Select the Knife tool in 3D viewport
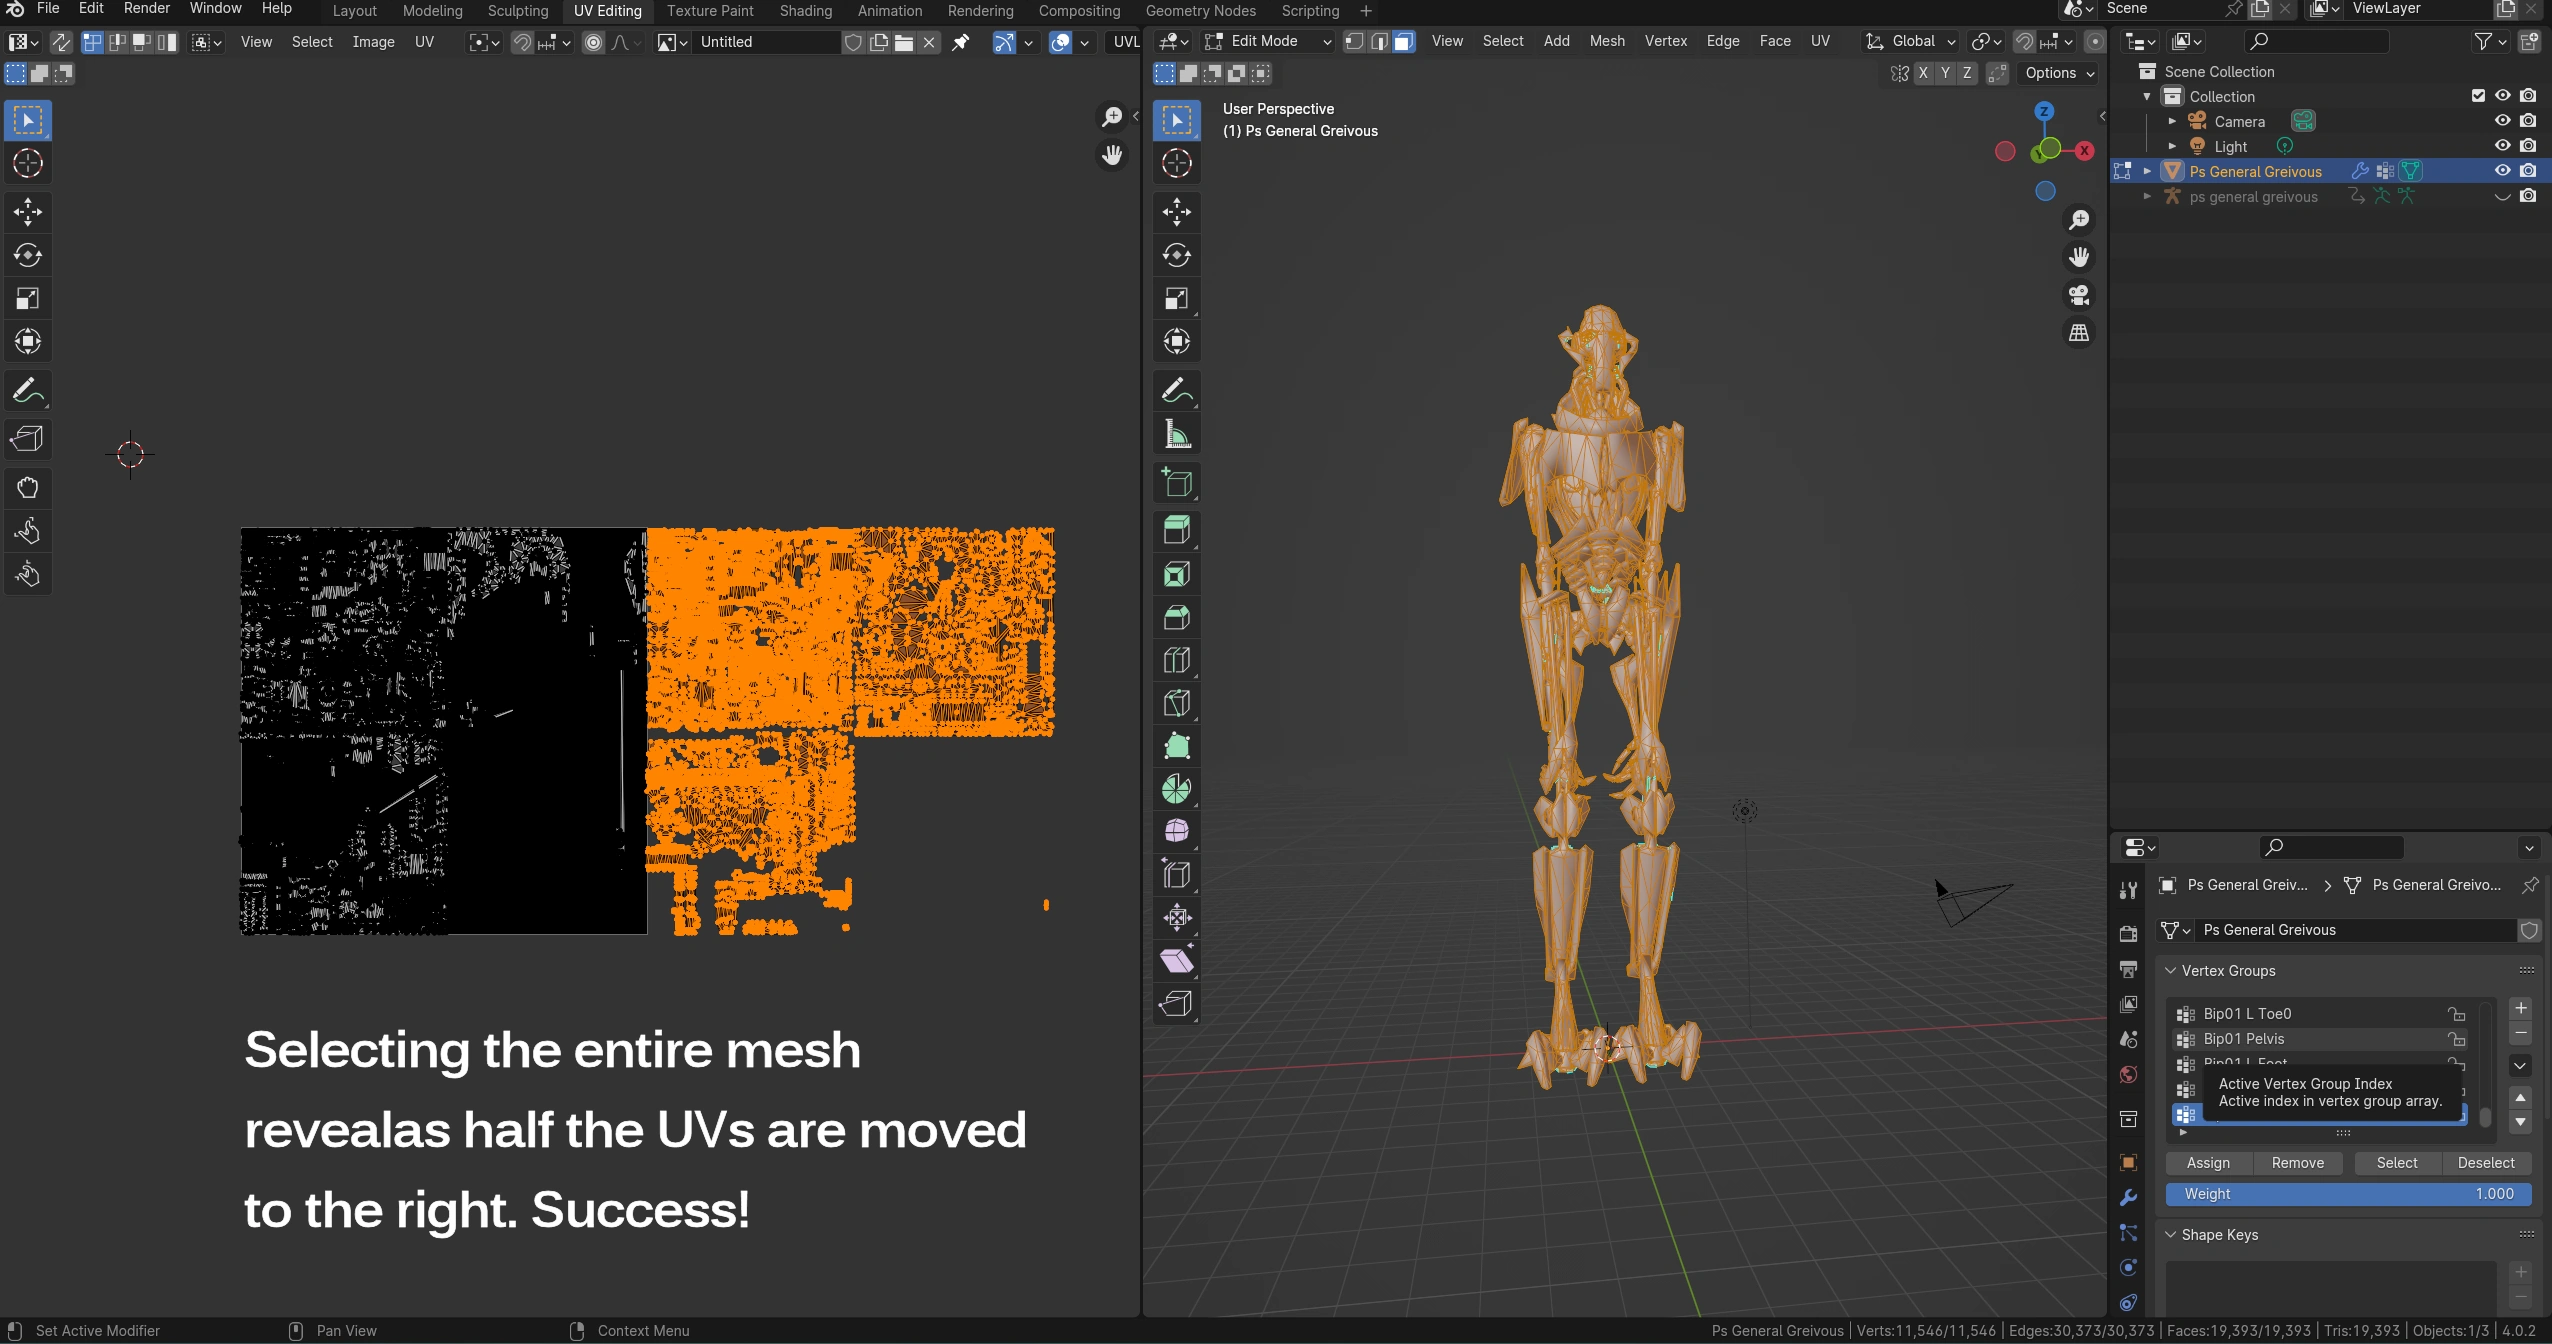 (x=1177, y=703)
